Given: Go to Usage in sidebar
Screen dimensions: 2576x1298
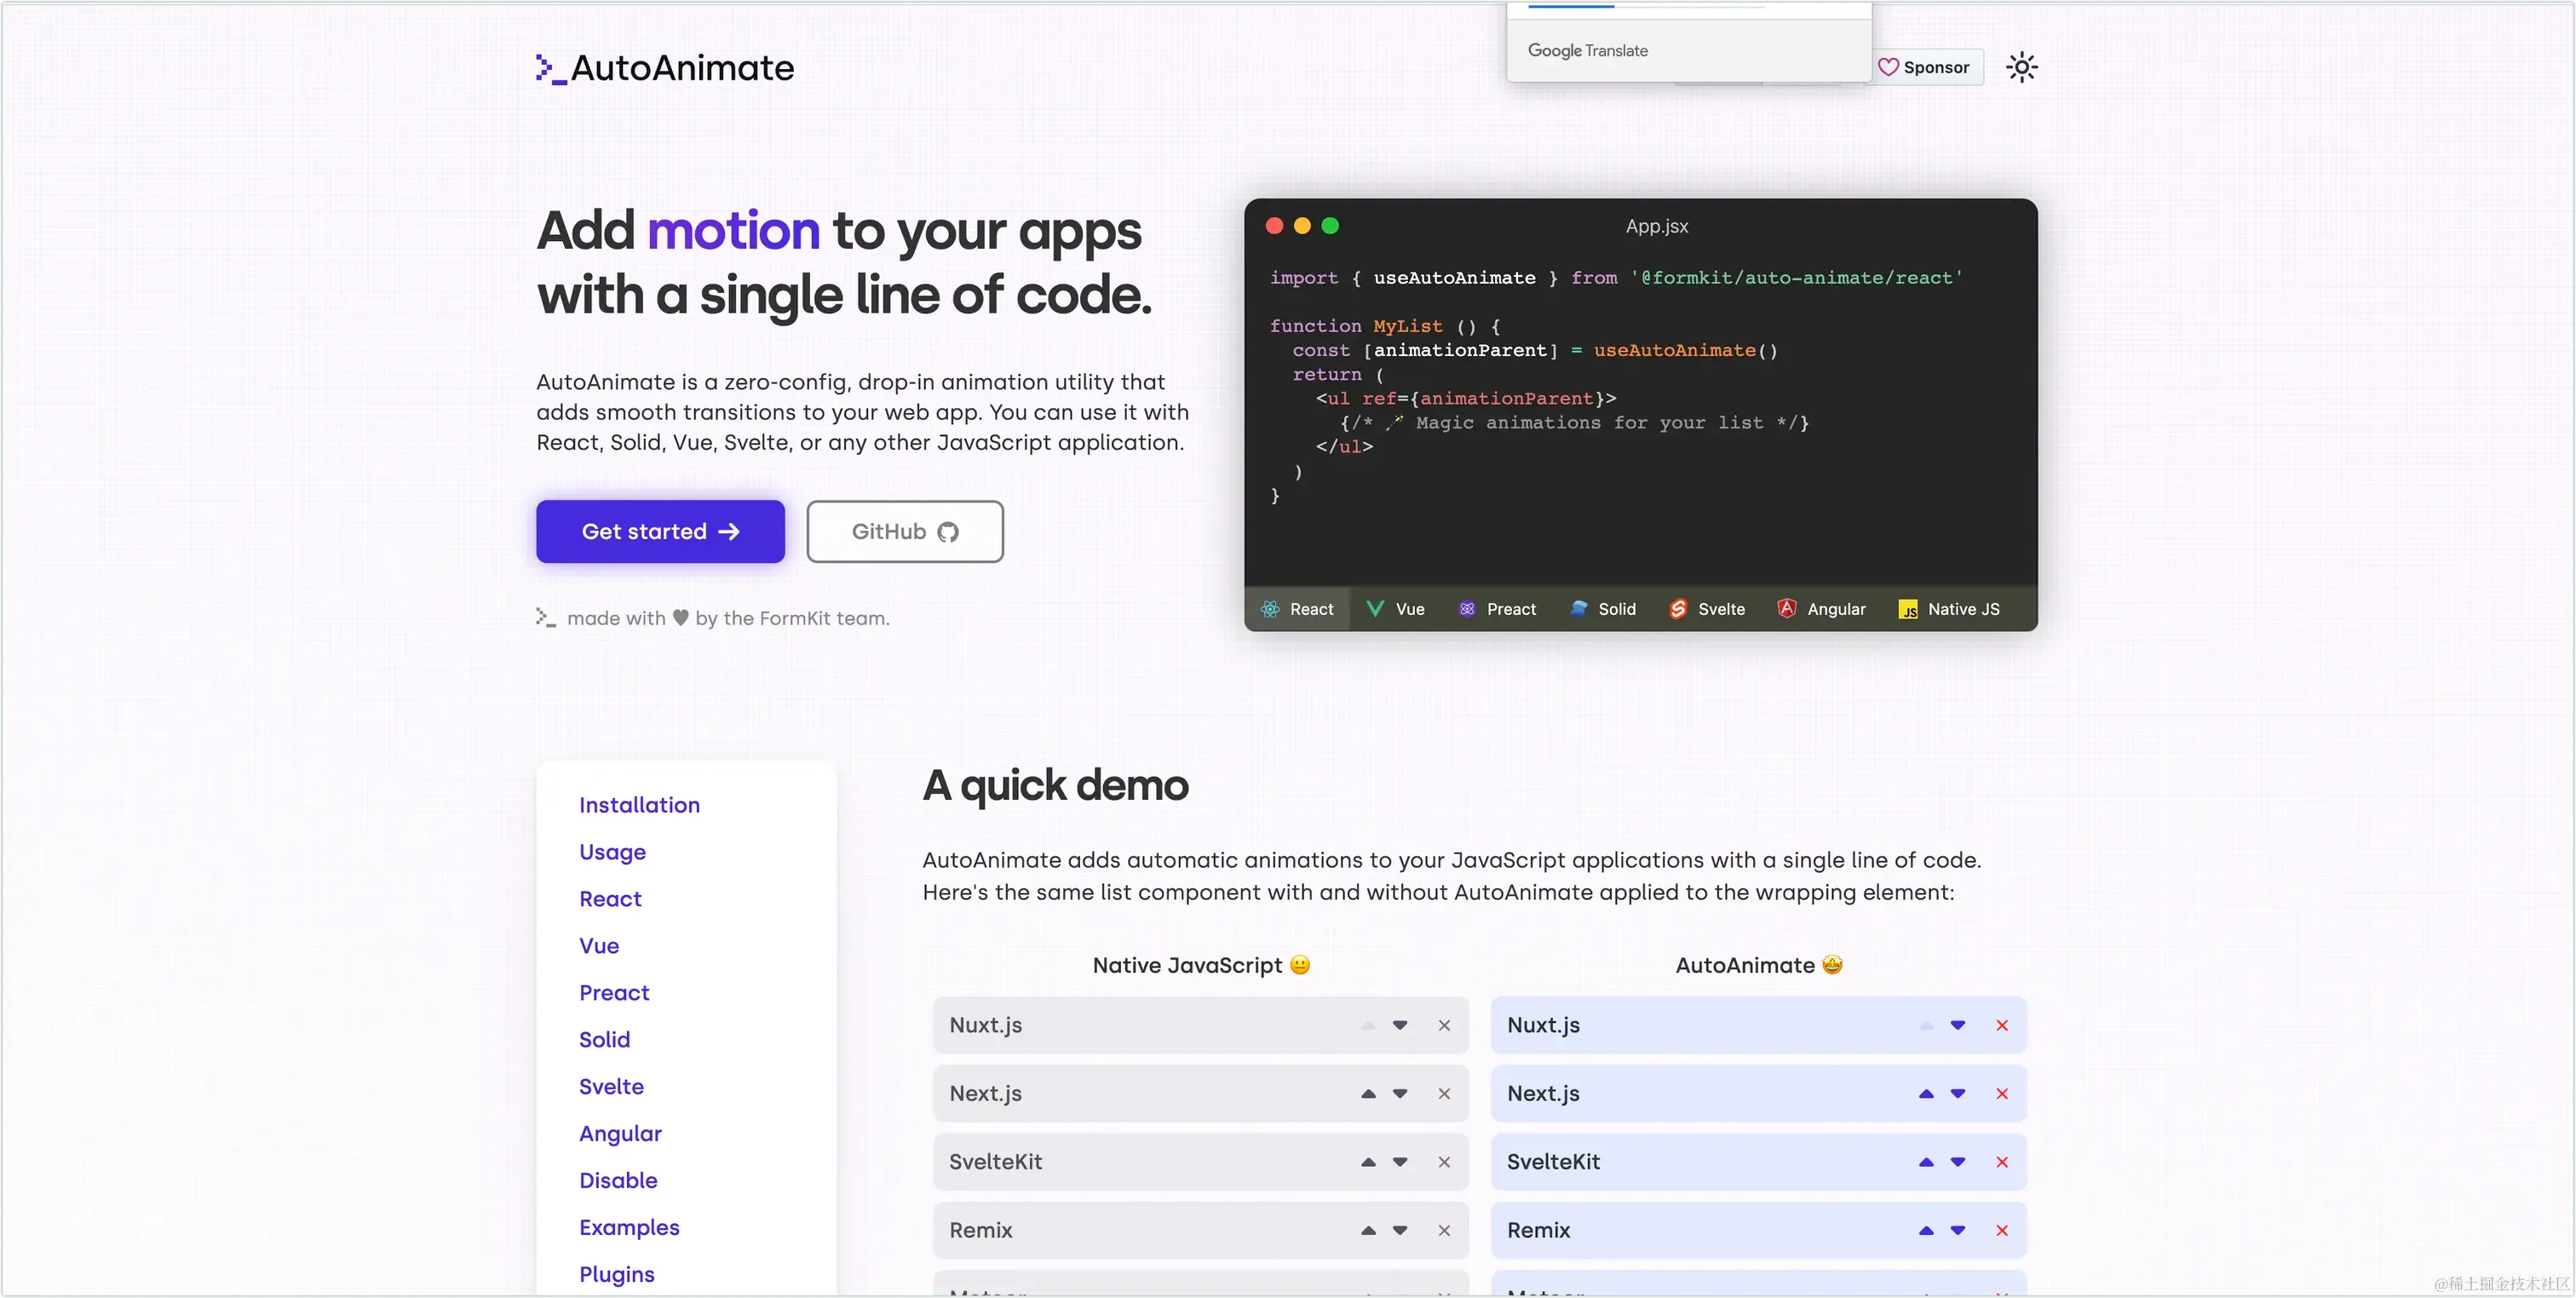Looking at the screenshot, I should (612, 852).
